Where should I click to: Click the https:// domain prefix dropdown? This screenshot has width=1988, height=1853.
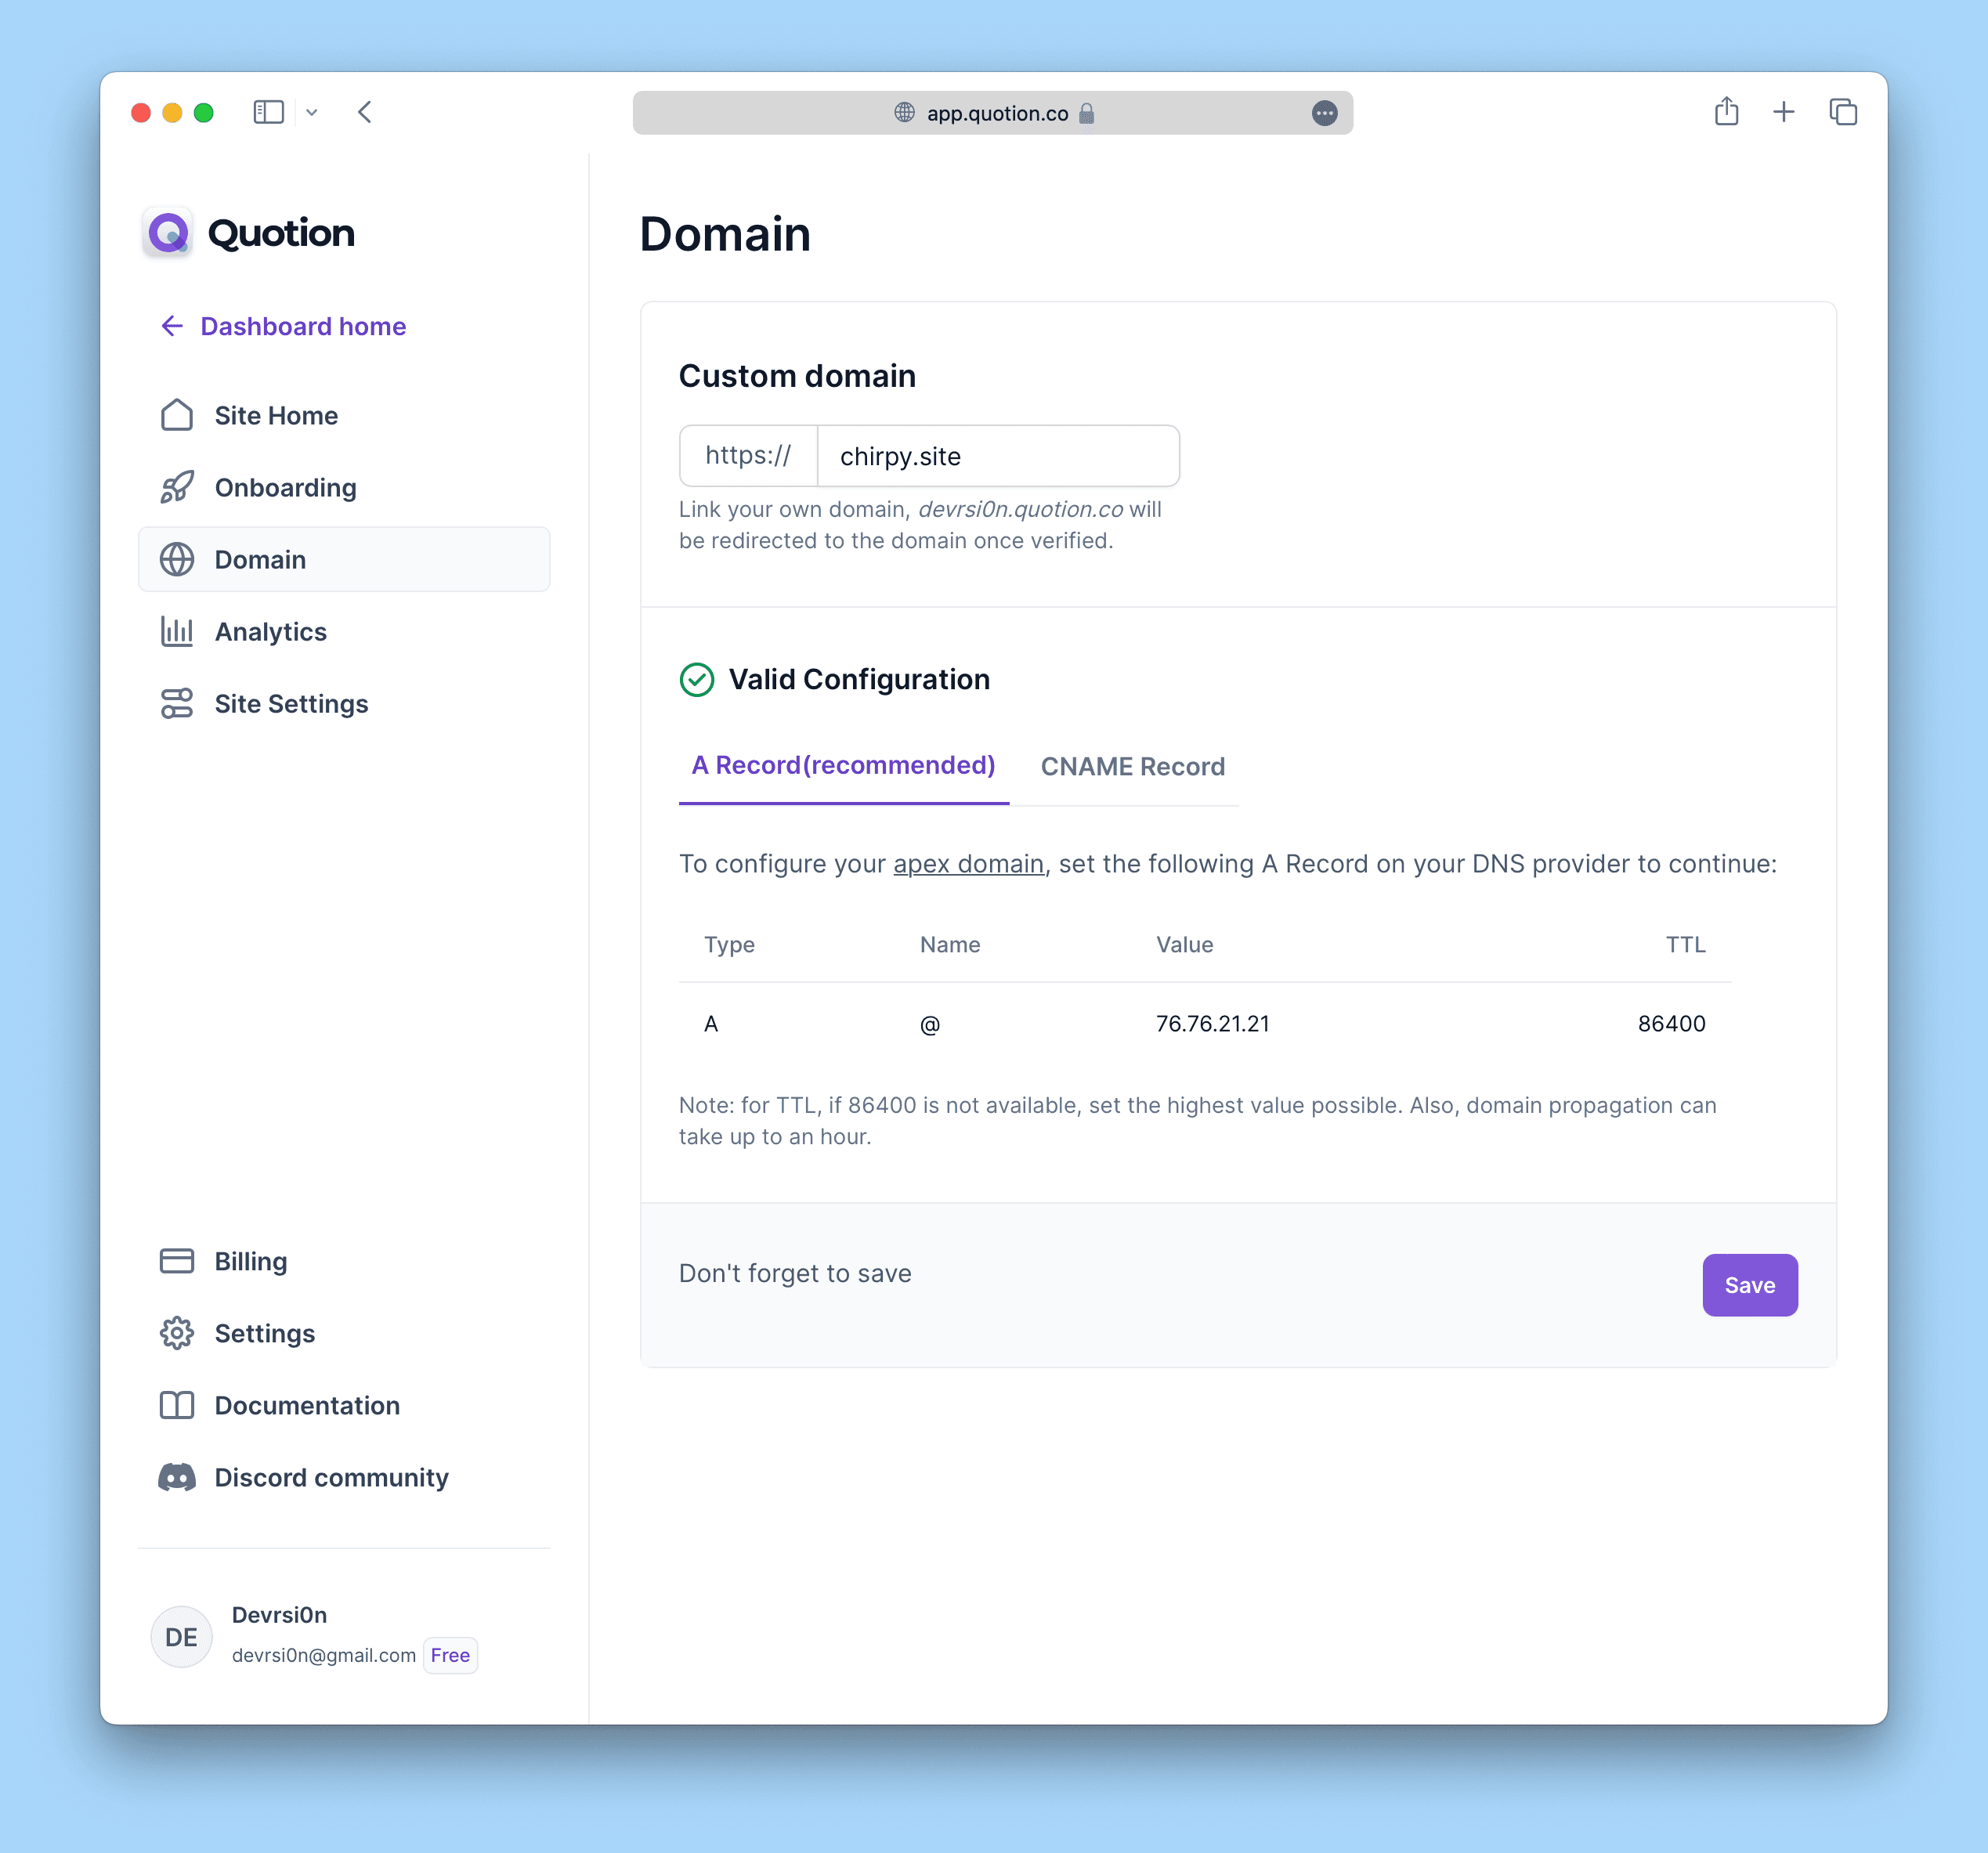click(x=747, y=457)
